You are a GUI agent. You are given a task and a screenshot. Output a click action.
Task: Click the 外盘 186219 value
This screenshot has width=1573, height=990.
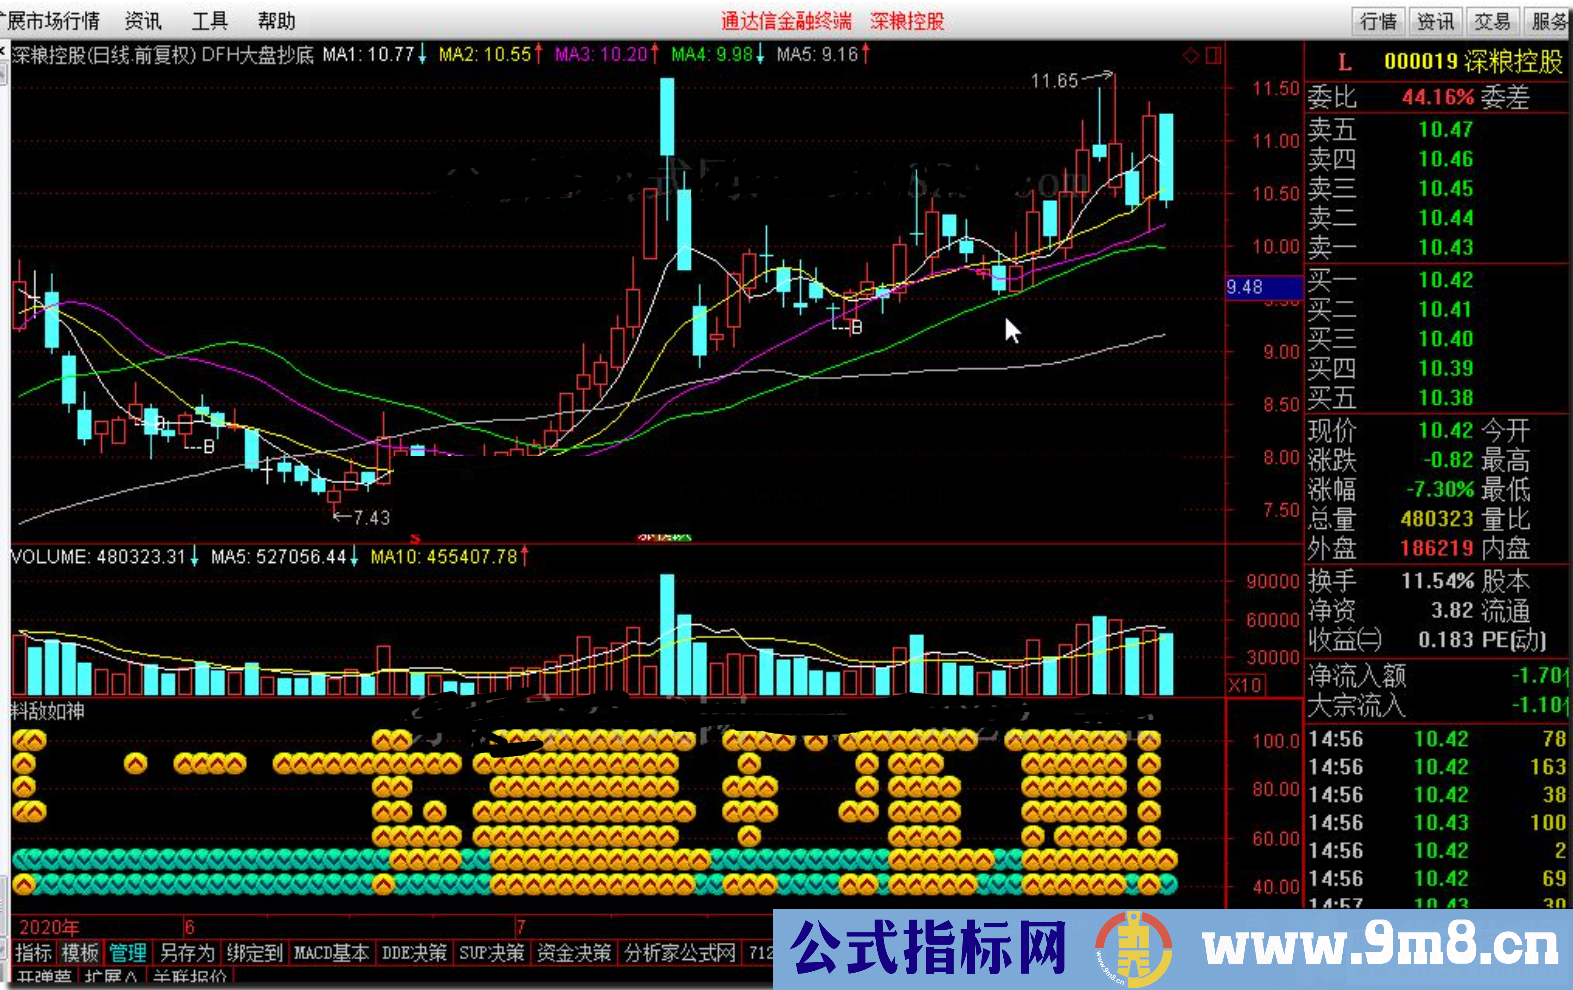coord(1437,548)
